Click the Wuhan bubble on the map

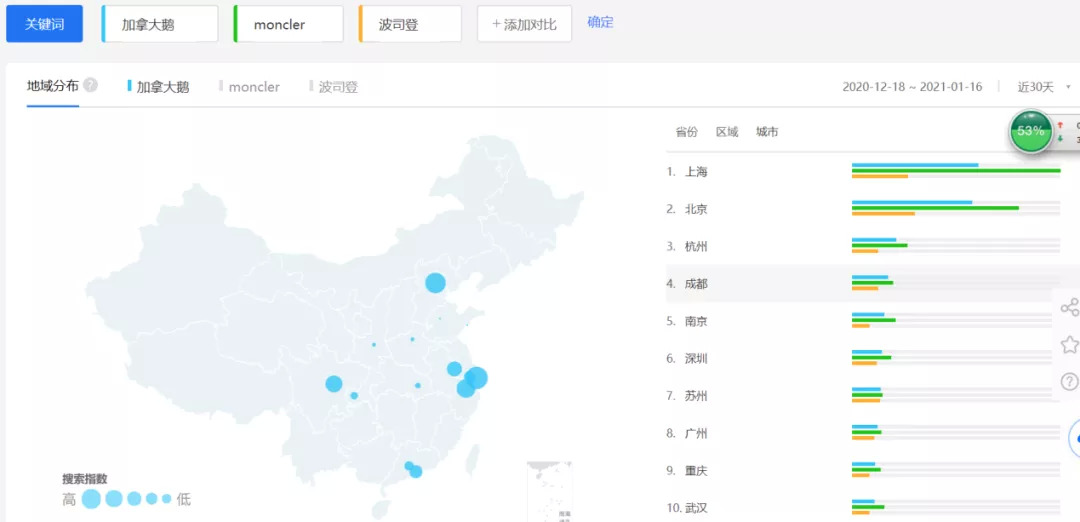[417, 386]
